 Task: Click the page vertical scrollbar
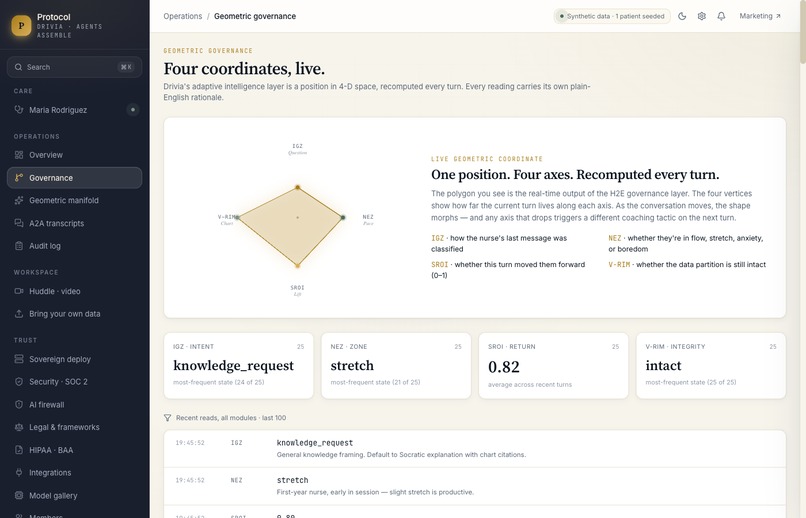click(802, 31)
